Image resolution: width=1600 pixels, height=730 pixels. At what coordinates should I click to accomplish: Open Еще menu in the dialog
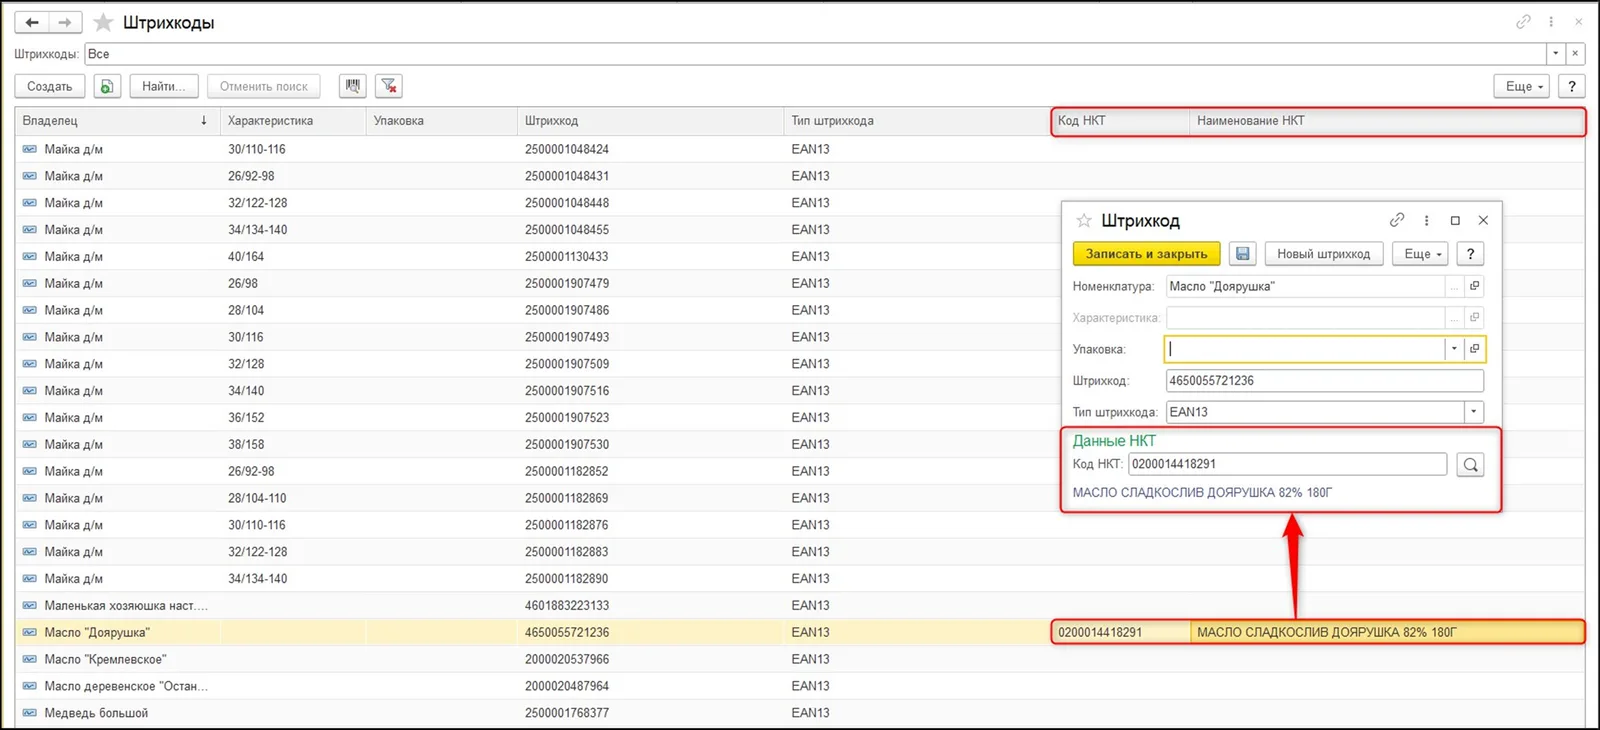tap(1421, 254)
